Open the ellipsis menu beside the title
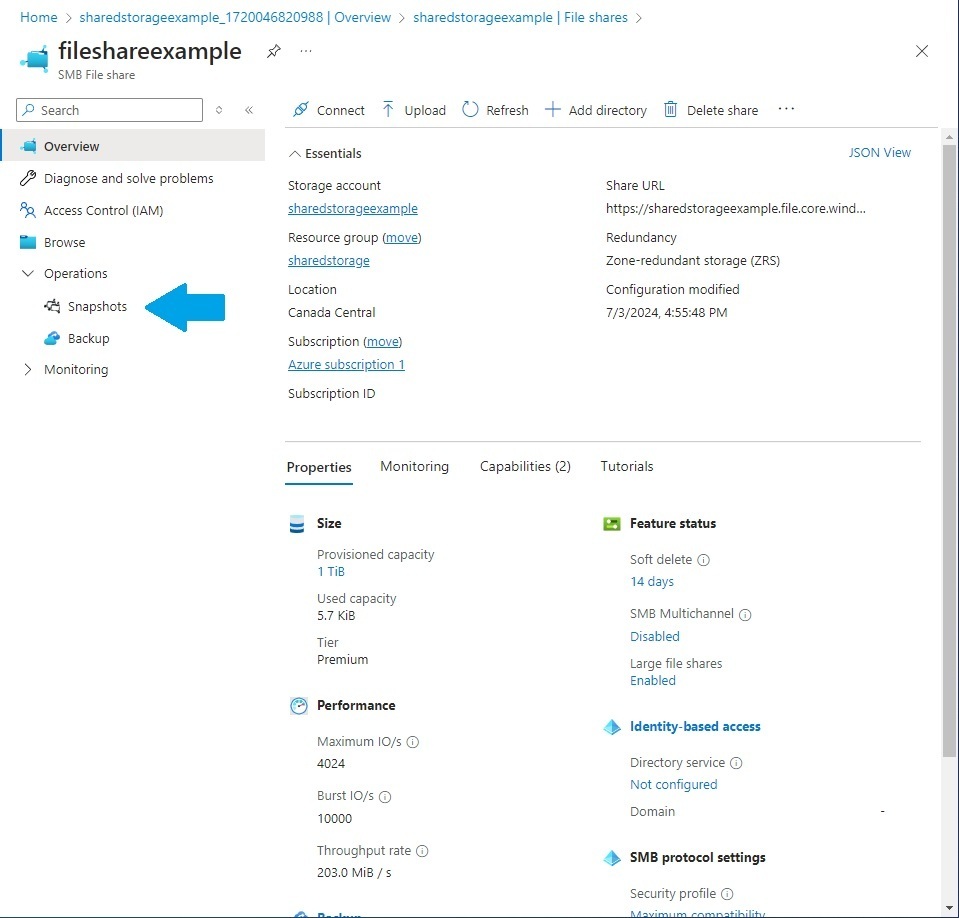This screenshot has height=918, width=959. tap(306, 51)
